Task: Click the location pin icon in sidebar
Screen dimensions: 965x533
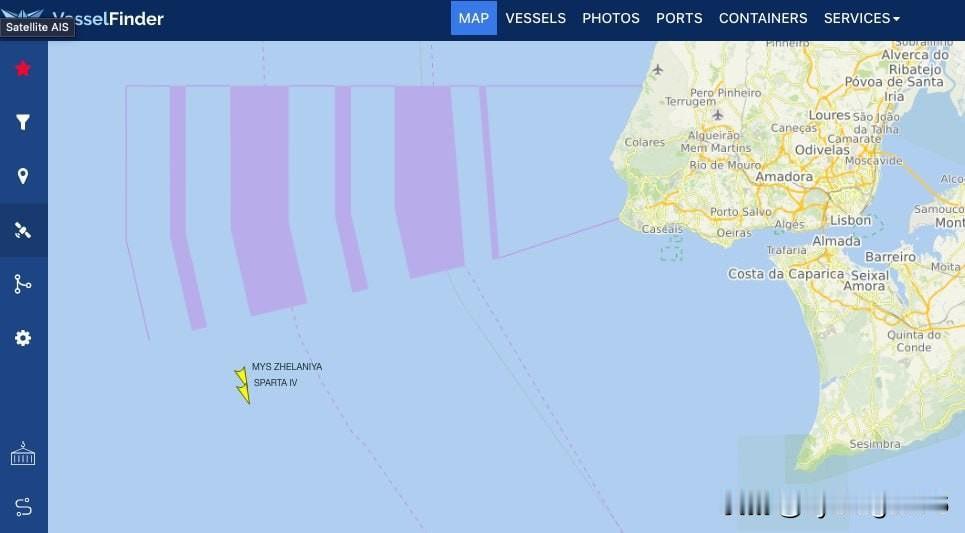Action: pyautogui.click(x=23, y=176)
